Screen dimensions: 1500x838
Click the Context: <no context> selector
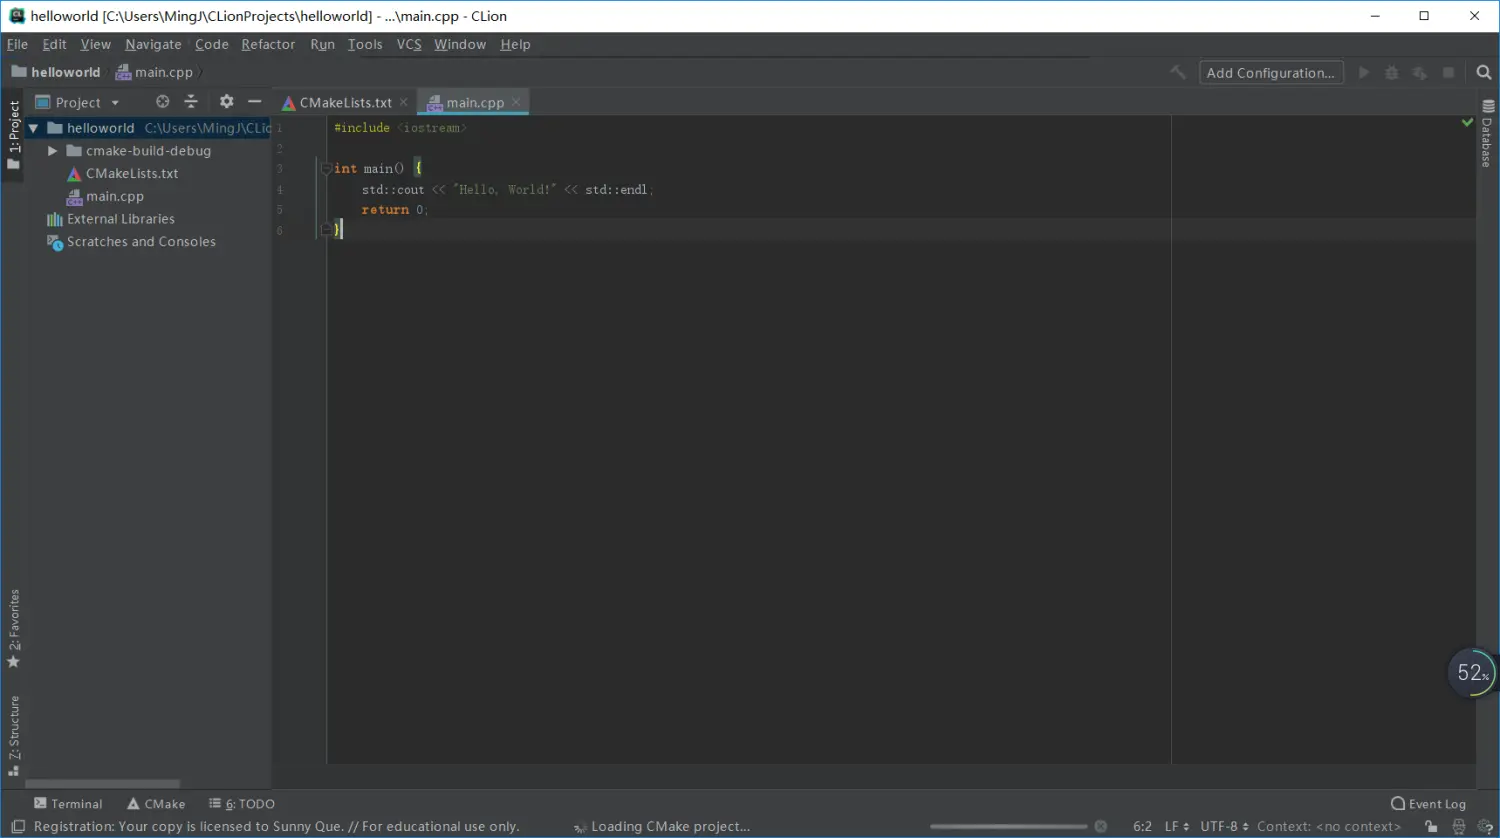pyautogui.click(x=1329, y=826)
